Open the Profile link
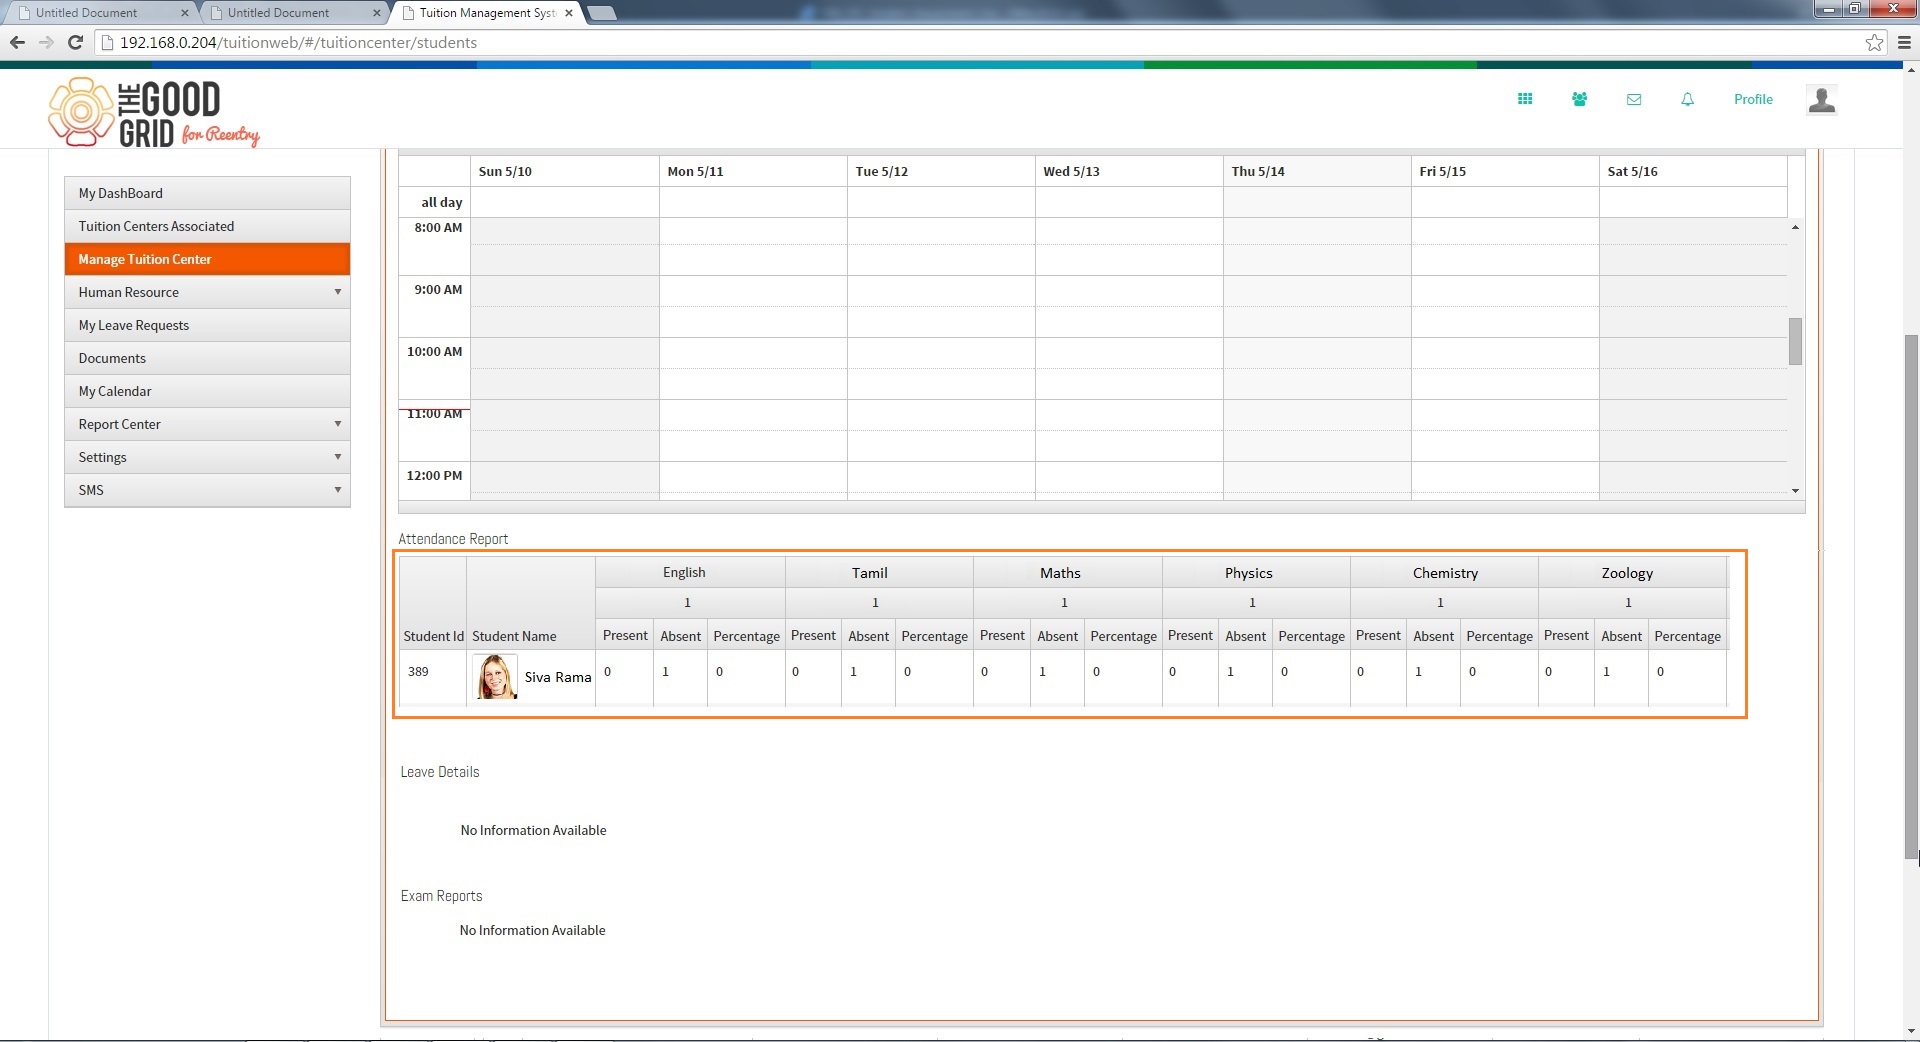Screen dimensions: 1920x1042 (x=1753, y=99)
